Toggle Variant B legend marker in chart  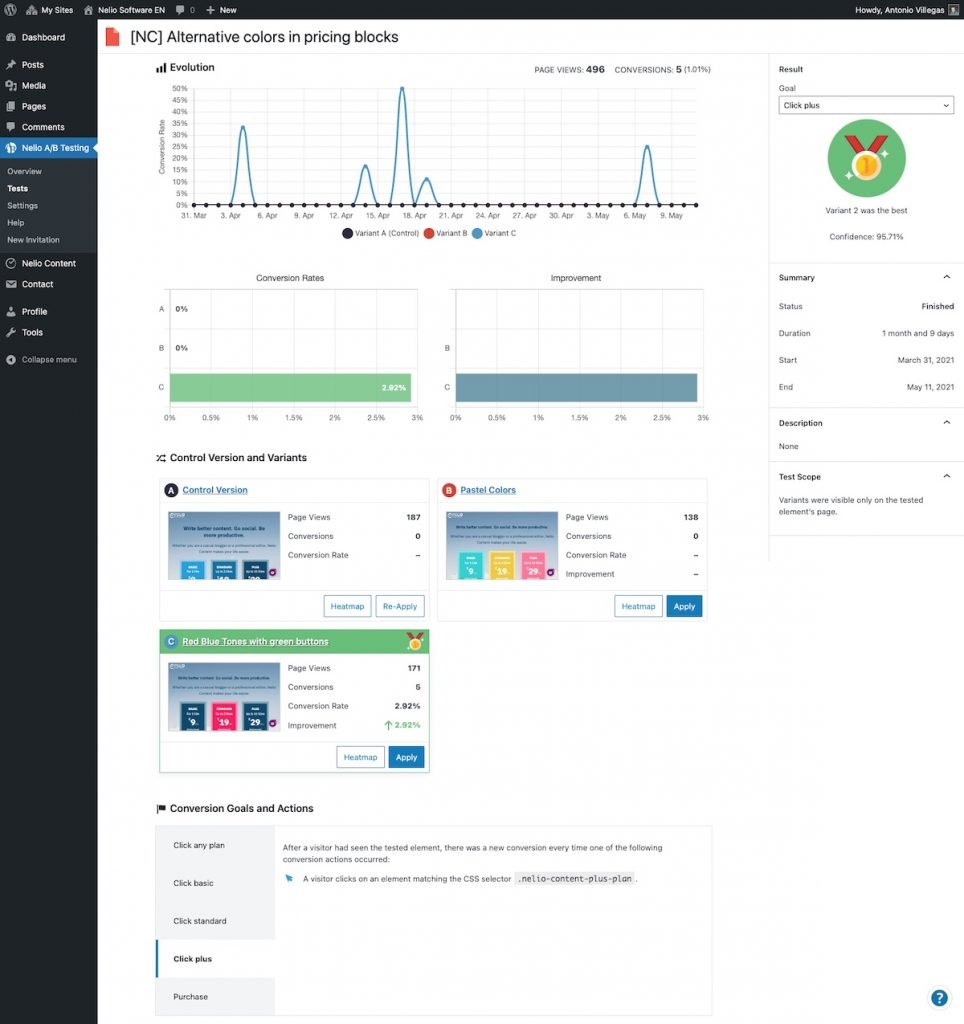[429, 233]
